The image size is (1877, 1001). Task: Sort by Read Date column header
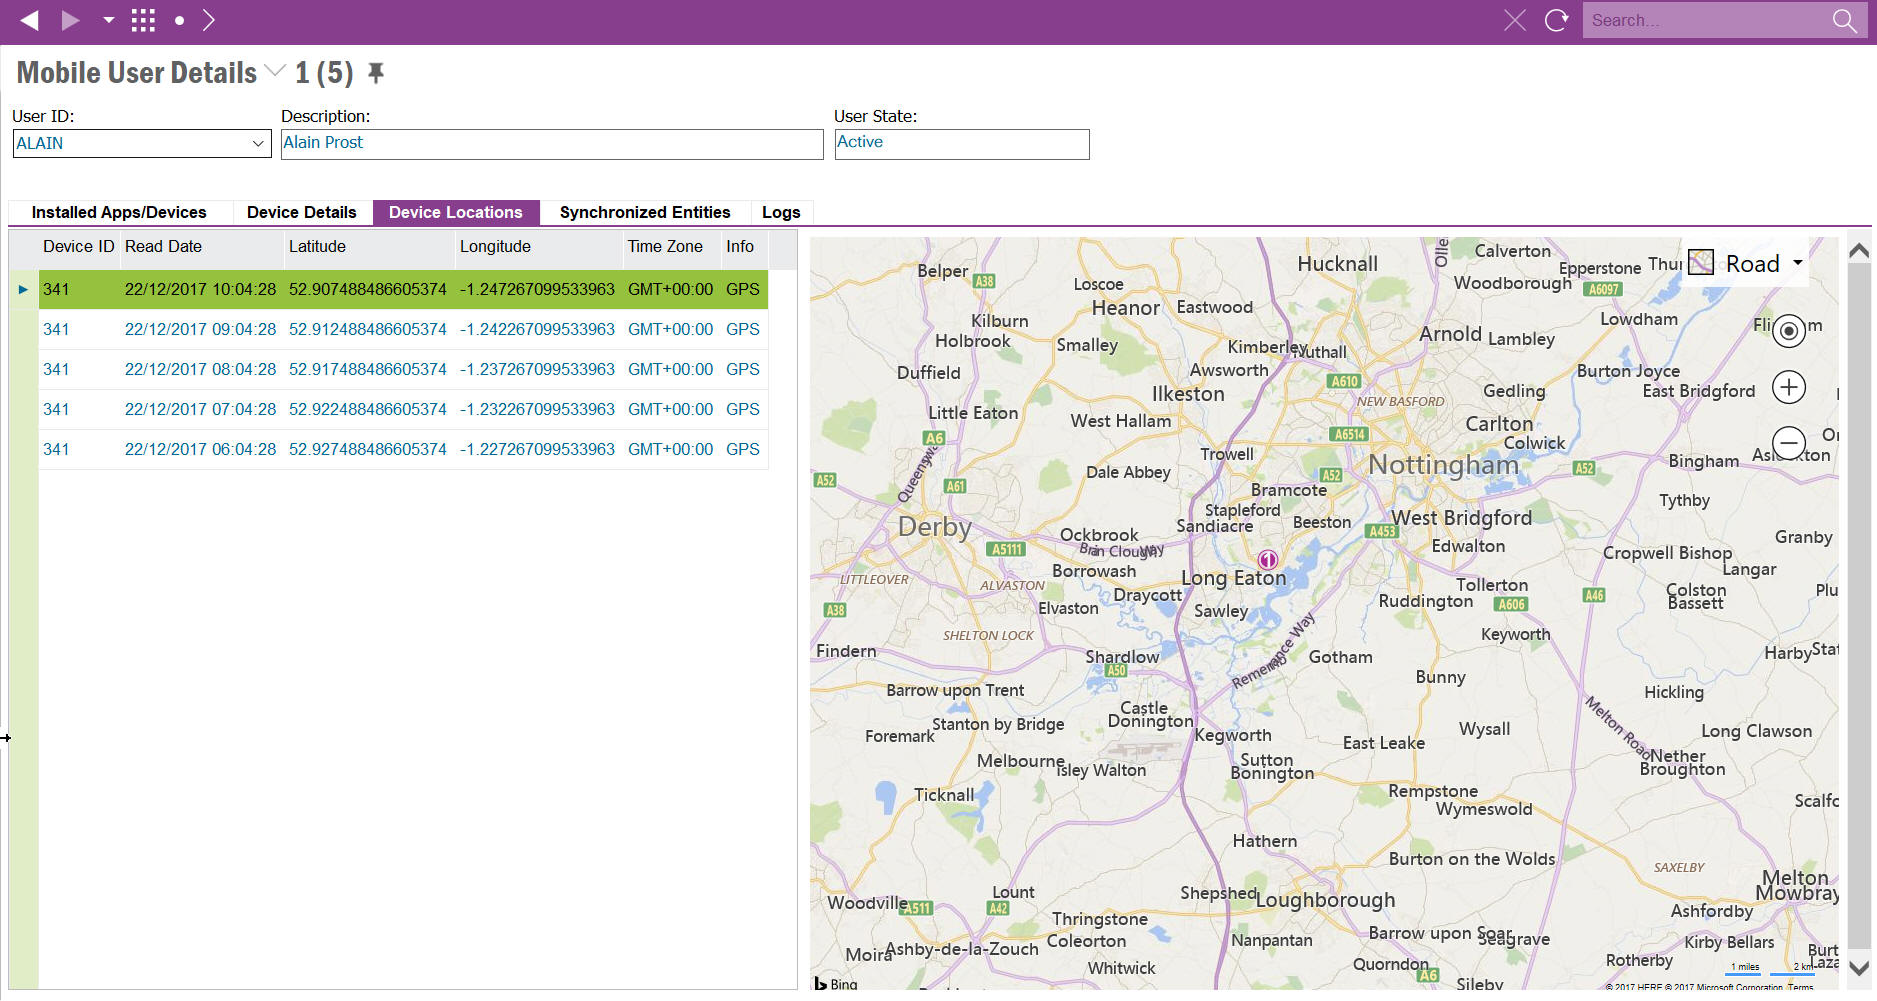tap(163, 247)
